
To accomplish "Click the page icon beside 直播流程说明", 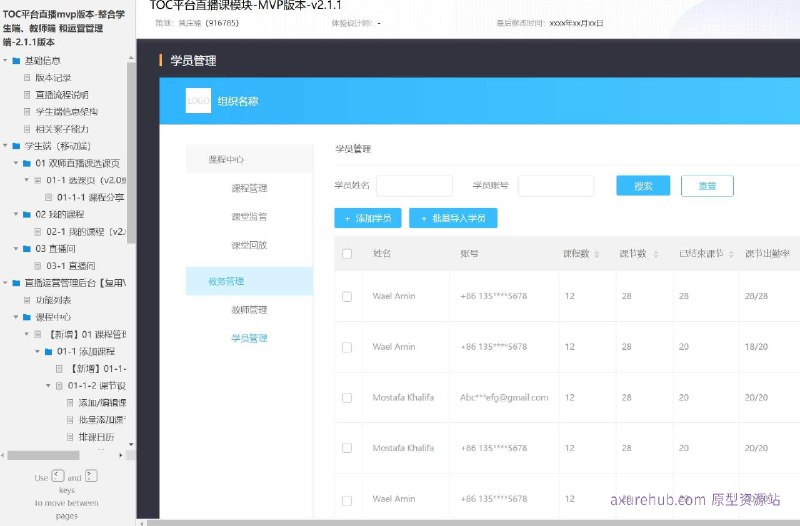I will pos(27,95).
